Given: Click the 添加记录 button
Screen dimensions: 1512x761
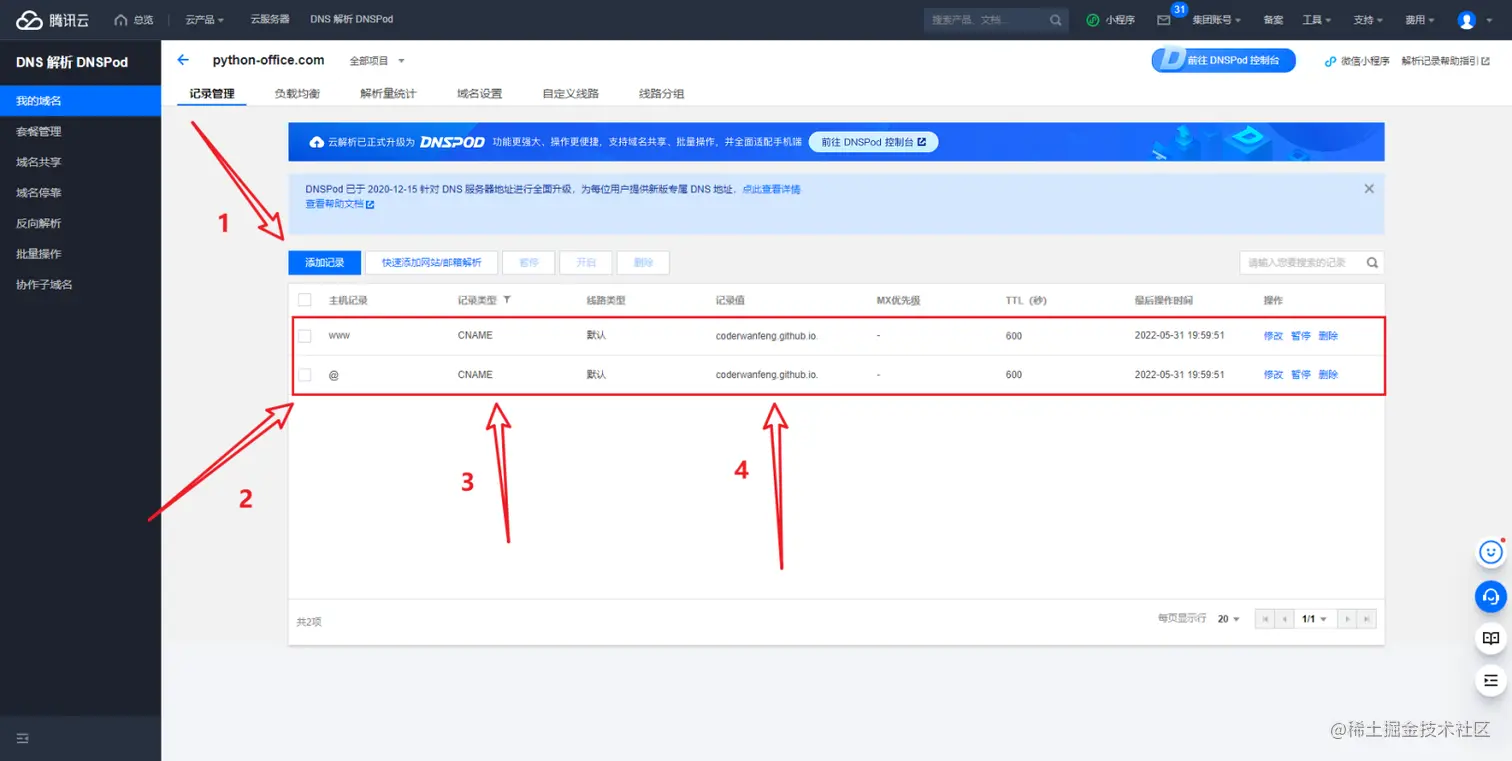Looking at the screenshot, I should tap(324, 263).
